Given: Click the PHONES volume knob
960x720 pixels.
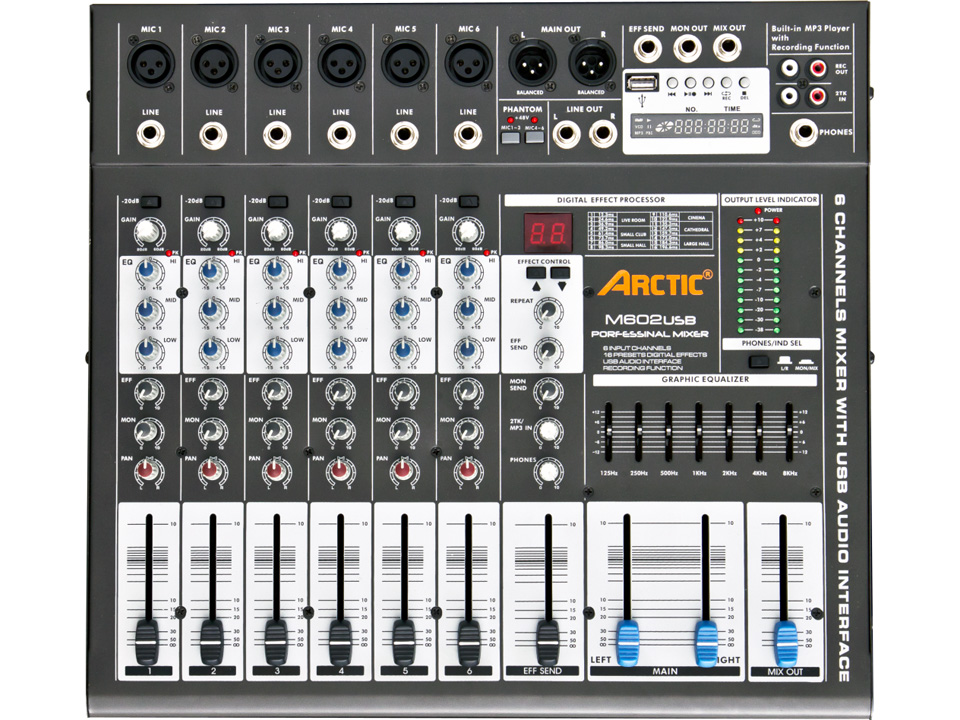Looking at the screenshot, I should [548, 471].
